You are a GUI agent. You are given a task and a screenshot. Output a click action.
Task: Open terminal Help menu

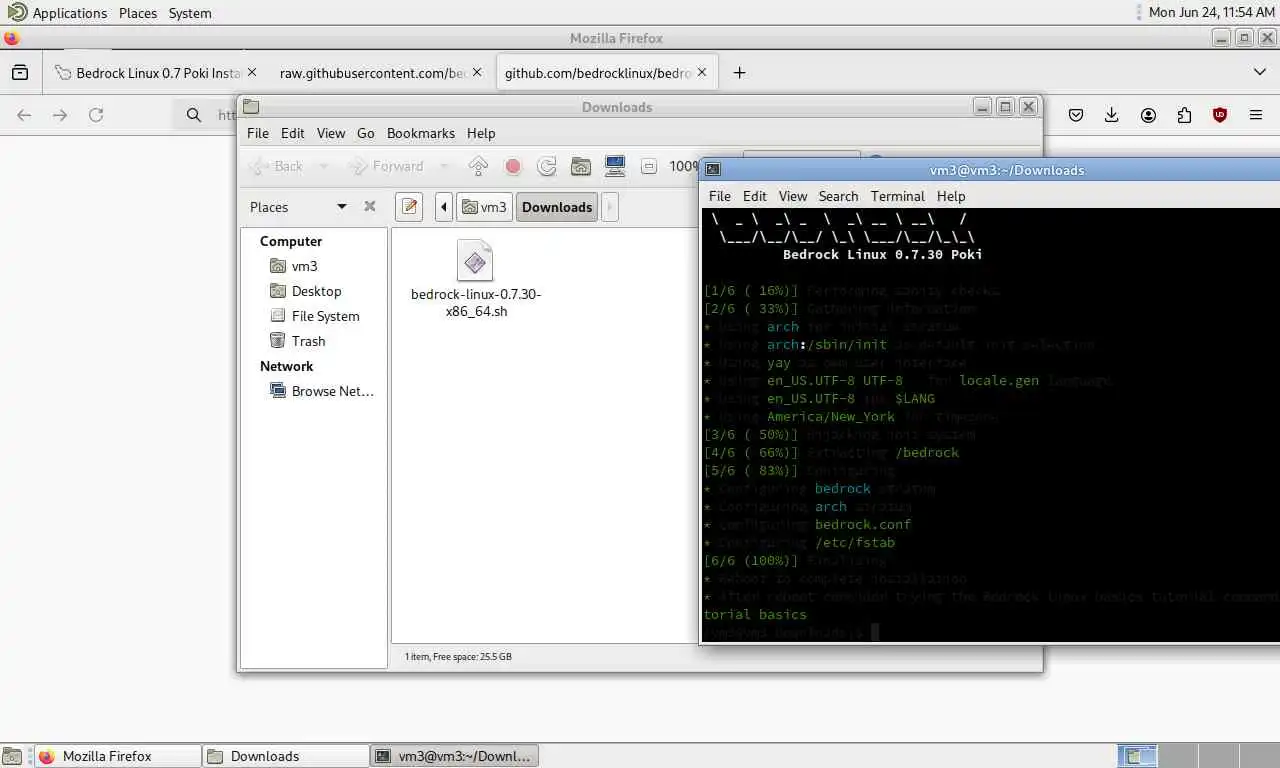[x=951, y=196]
